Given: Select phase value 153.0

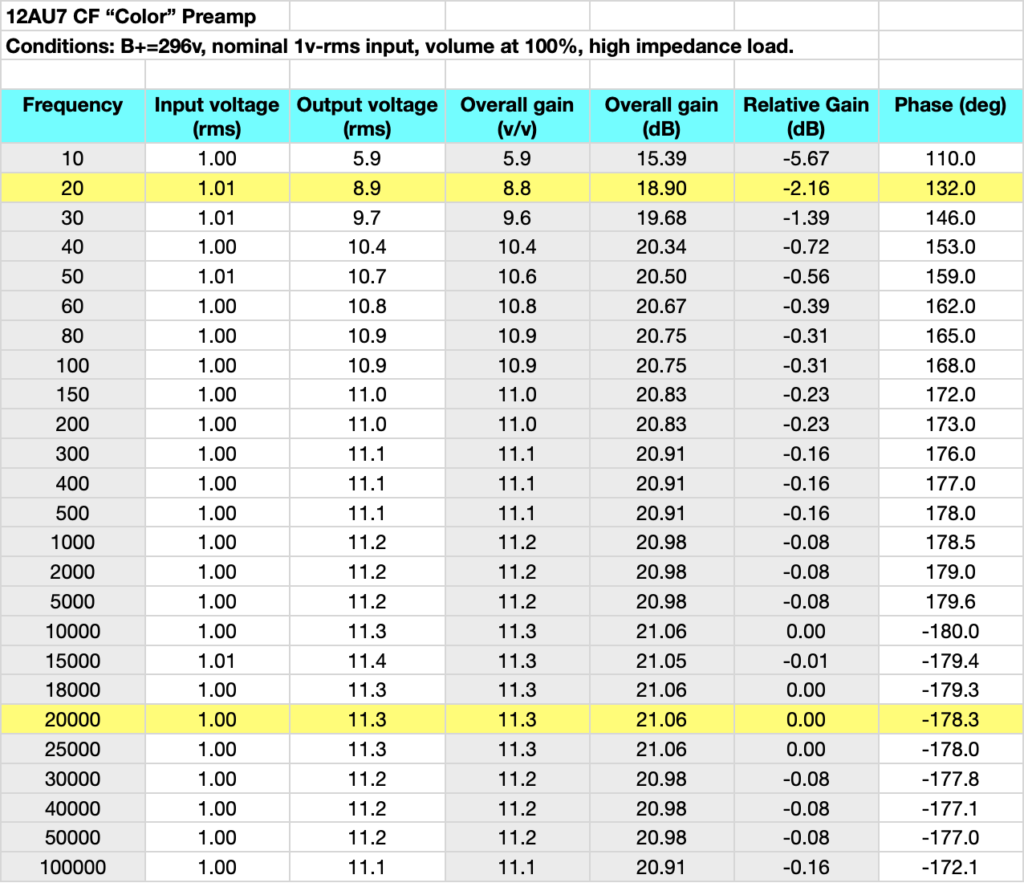Looking at the screenshot, I should coord(951,247).
